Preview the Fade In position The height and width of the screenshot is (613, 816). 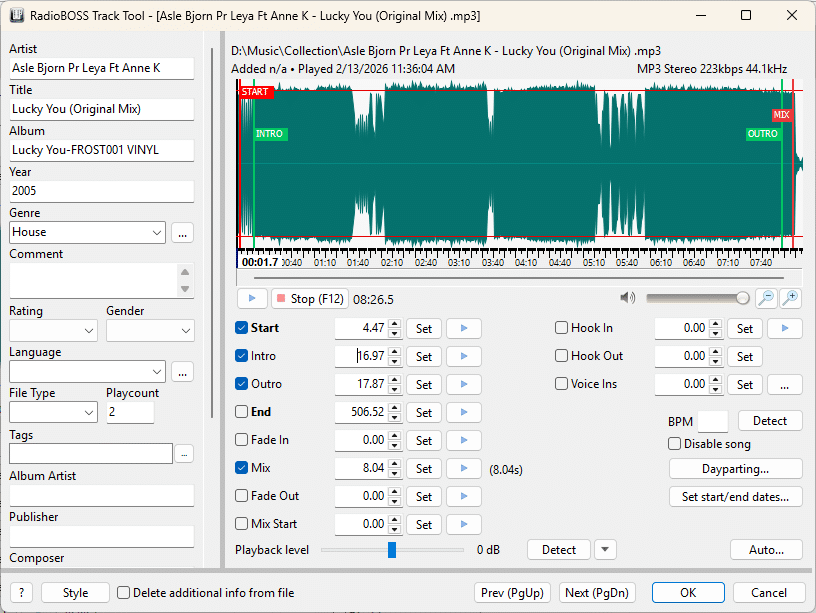(x=464, y=440)
